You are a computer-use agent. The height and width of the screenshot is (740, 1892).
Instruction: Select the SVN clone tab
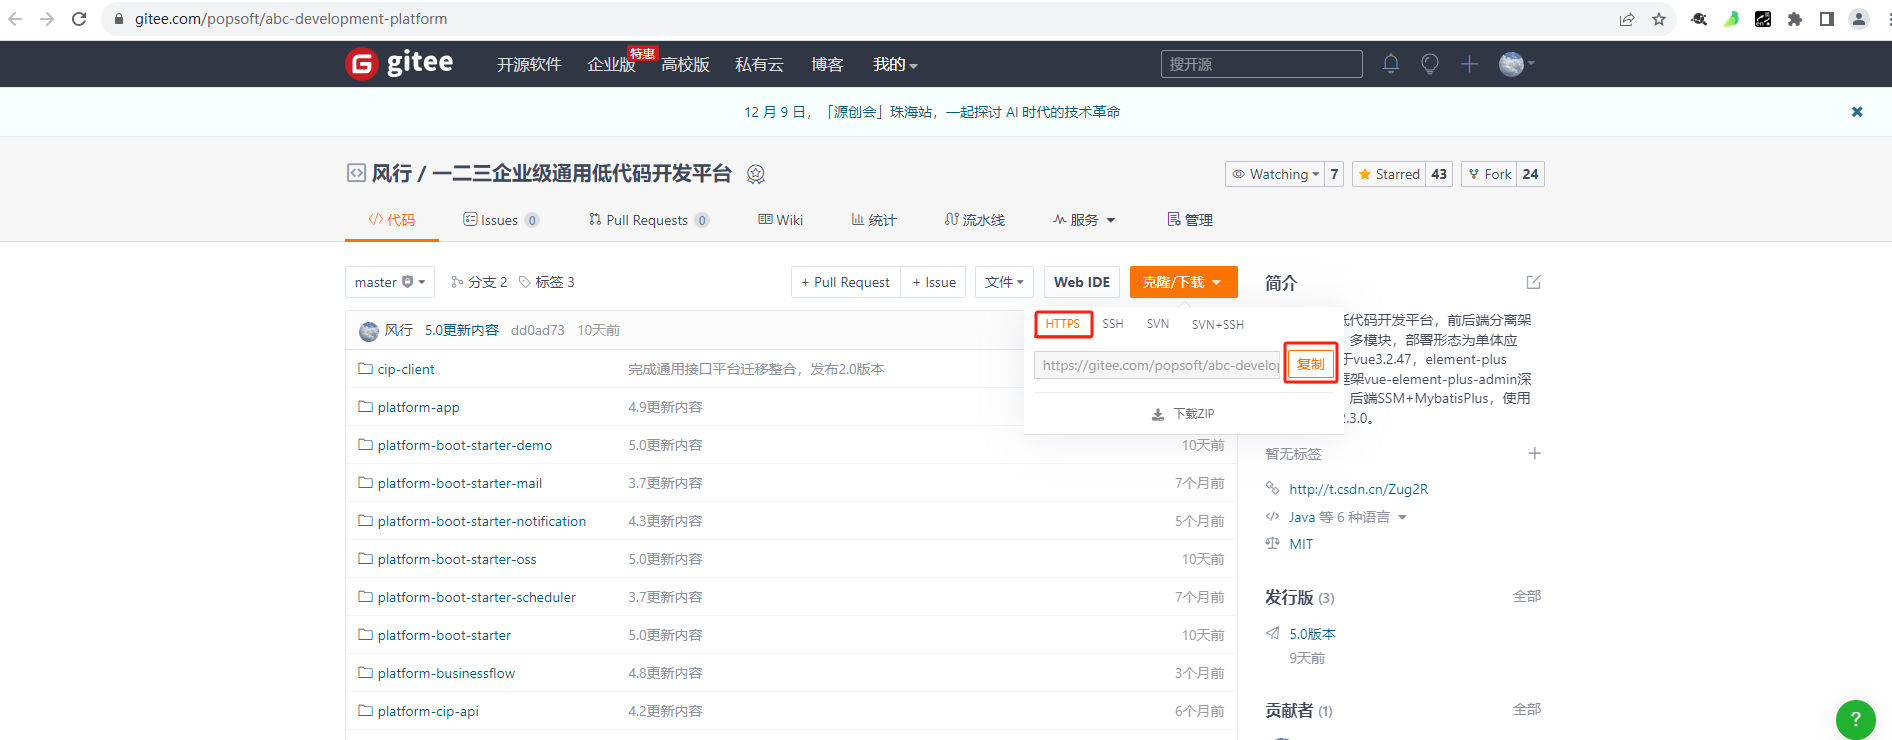[x=1158, y=324]
